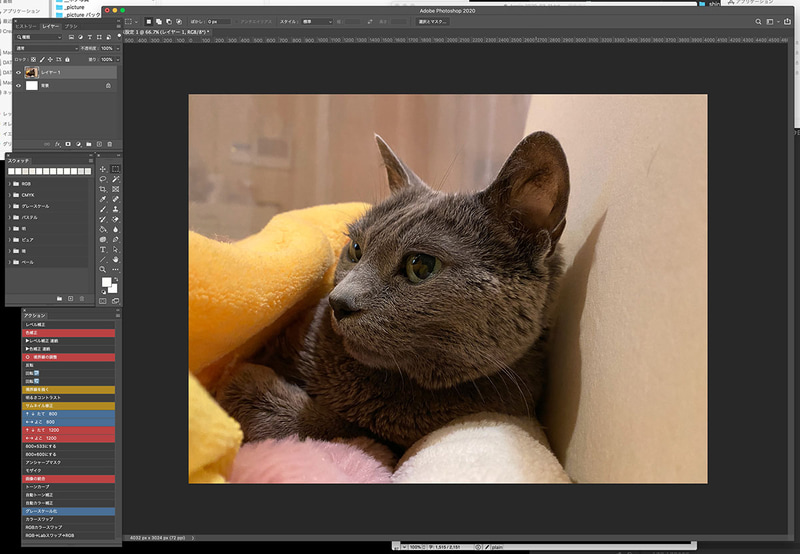Click the 選択とマスク button

[x=433, y=22]
